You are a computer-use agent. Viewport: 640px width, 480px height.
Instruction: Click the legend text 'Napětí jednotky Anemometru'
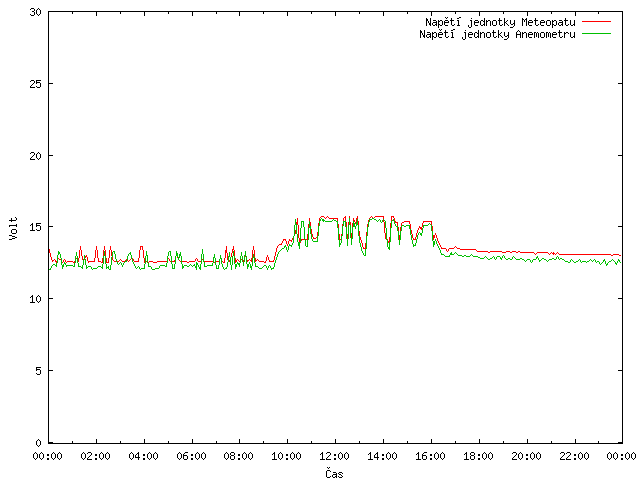(x=497, y=34)
